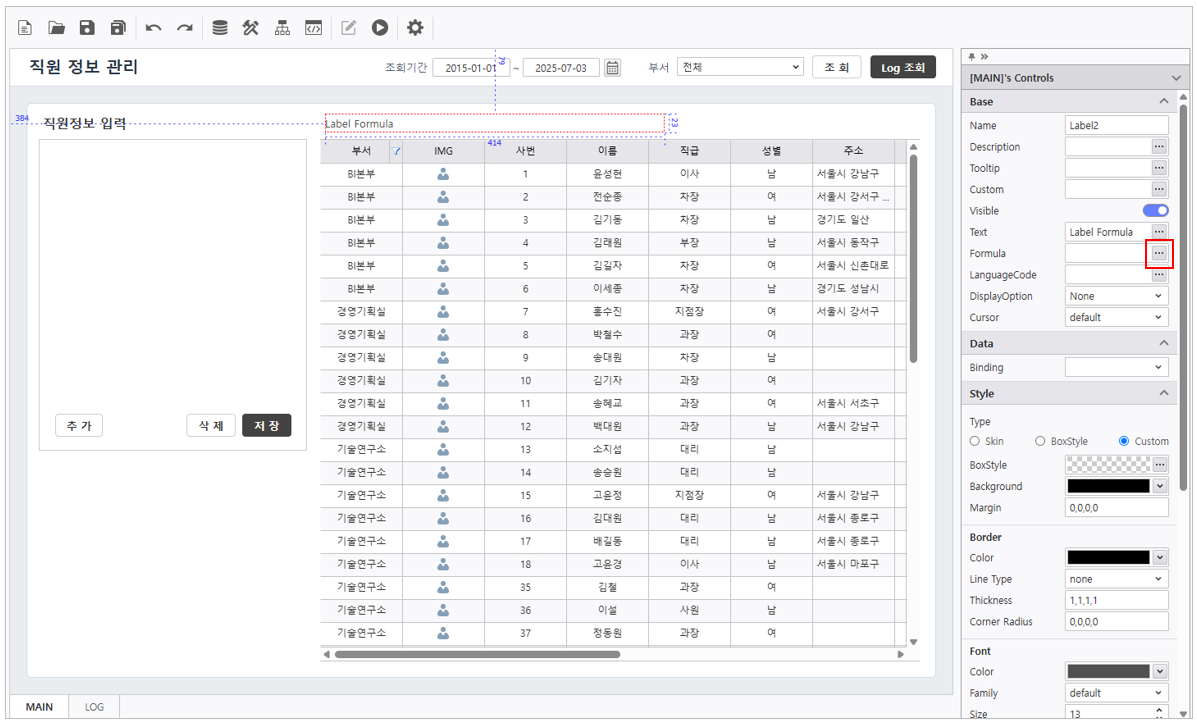Select the Skin style type radio

pyautogui.click(x=976, y=441)
